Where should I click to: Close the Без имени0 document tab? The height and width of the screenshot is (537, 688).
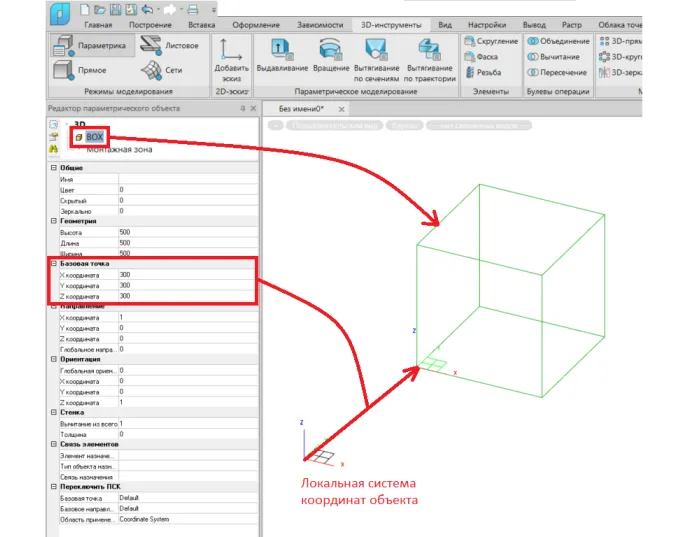341,109
